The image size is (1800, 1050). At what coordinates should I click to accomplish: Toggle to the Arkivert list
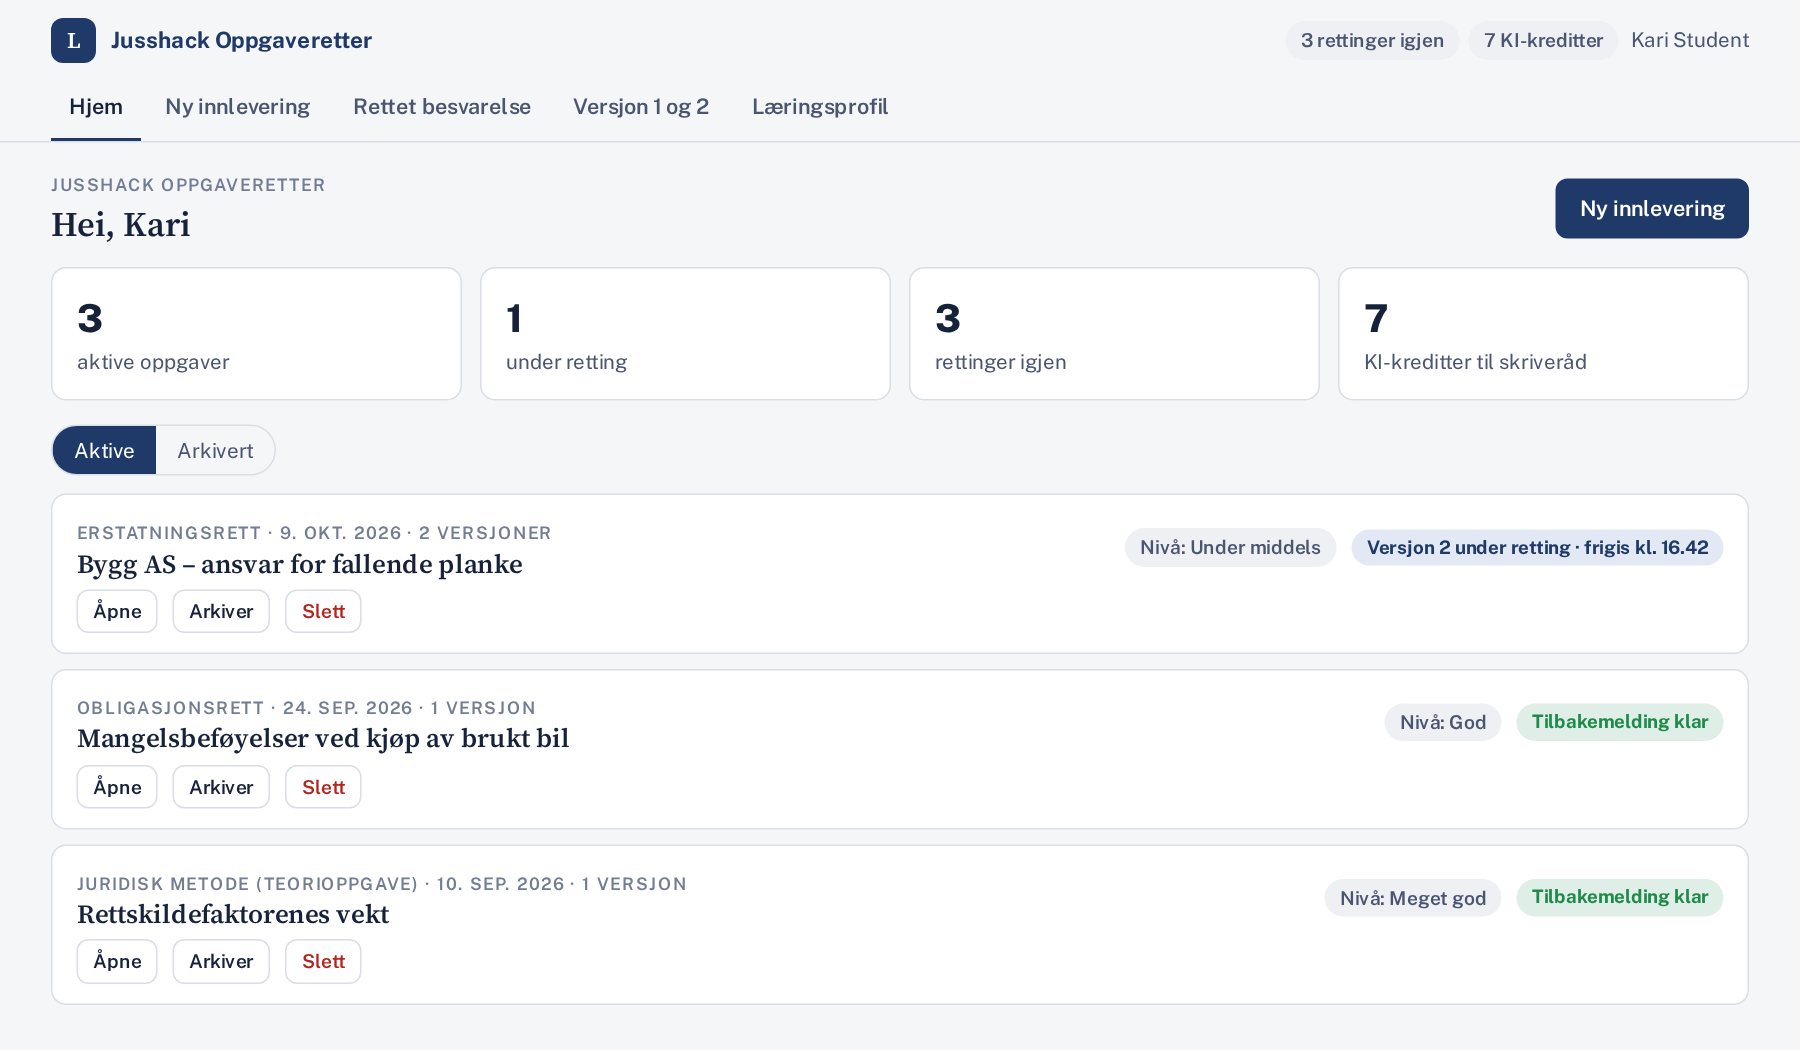(x=215, y=450)
